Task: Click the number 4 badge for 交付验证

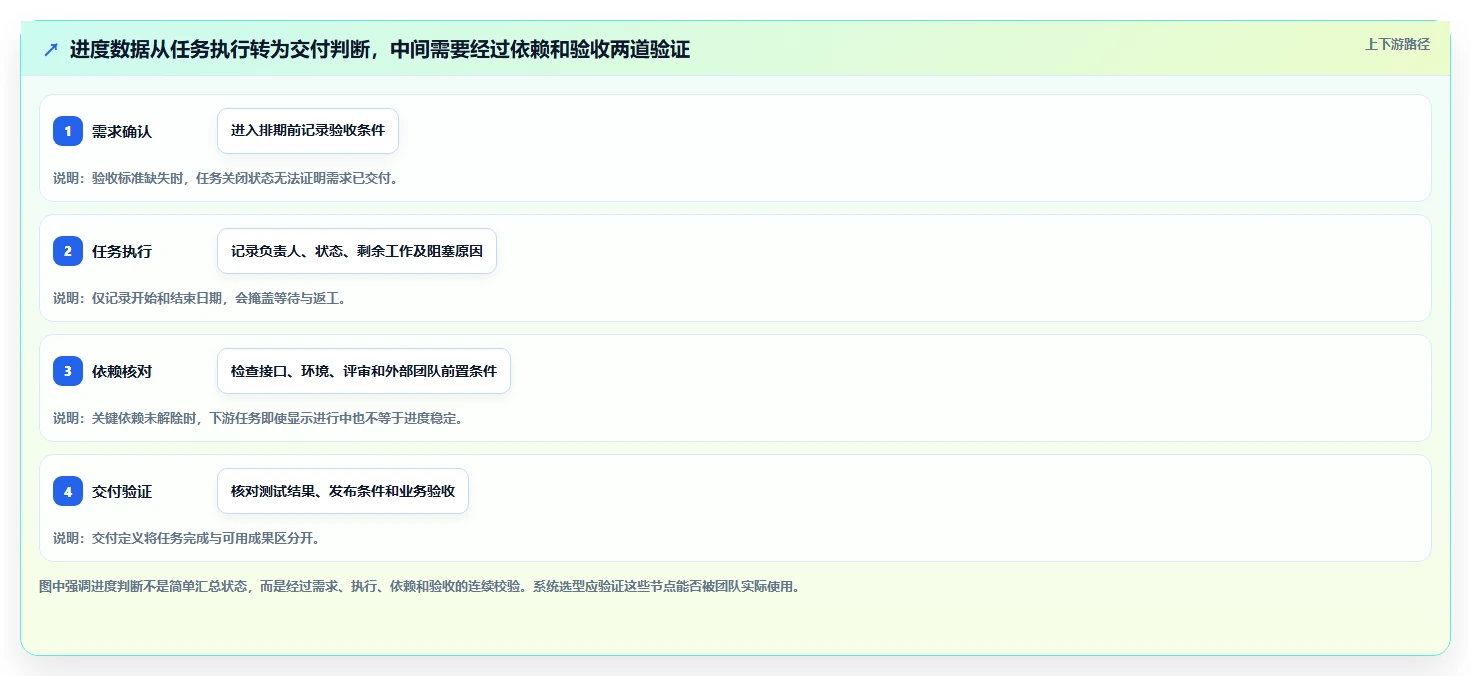Action: pos(68,491)
